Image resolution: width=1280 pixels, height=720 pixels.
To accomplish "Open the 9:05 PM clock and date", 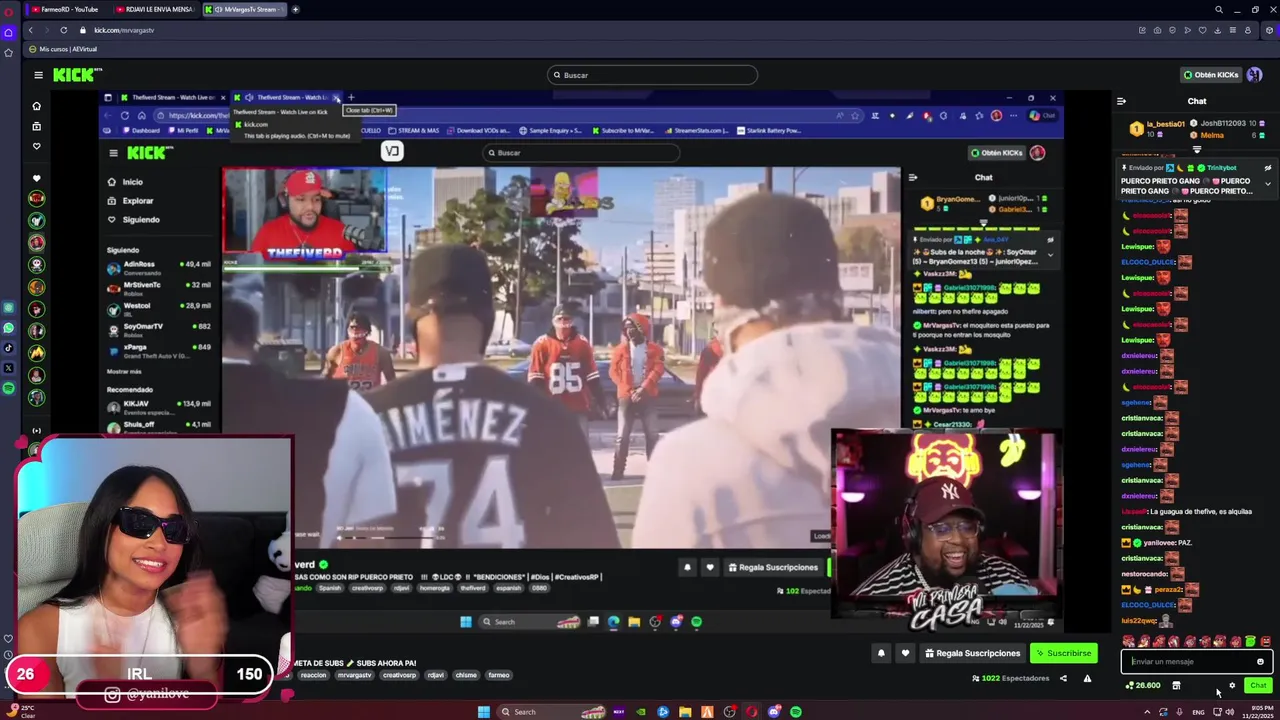I will tap(1257, 712).
